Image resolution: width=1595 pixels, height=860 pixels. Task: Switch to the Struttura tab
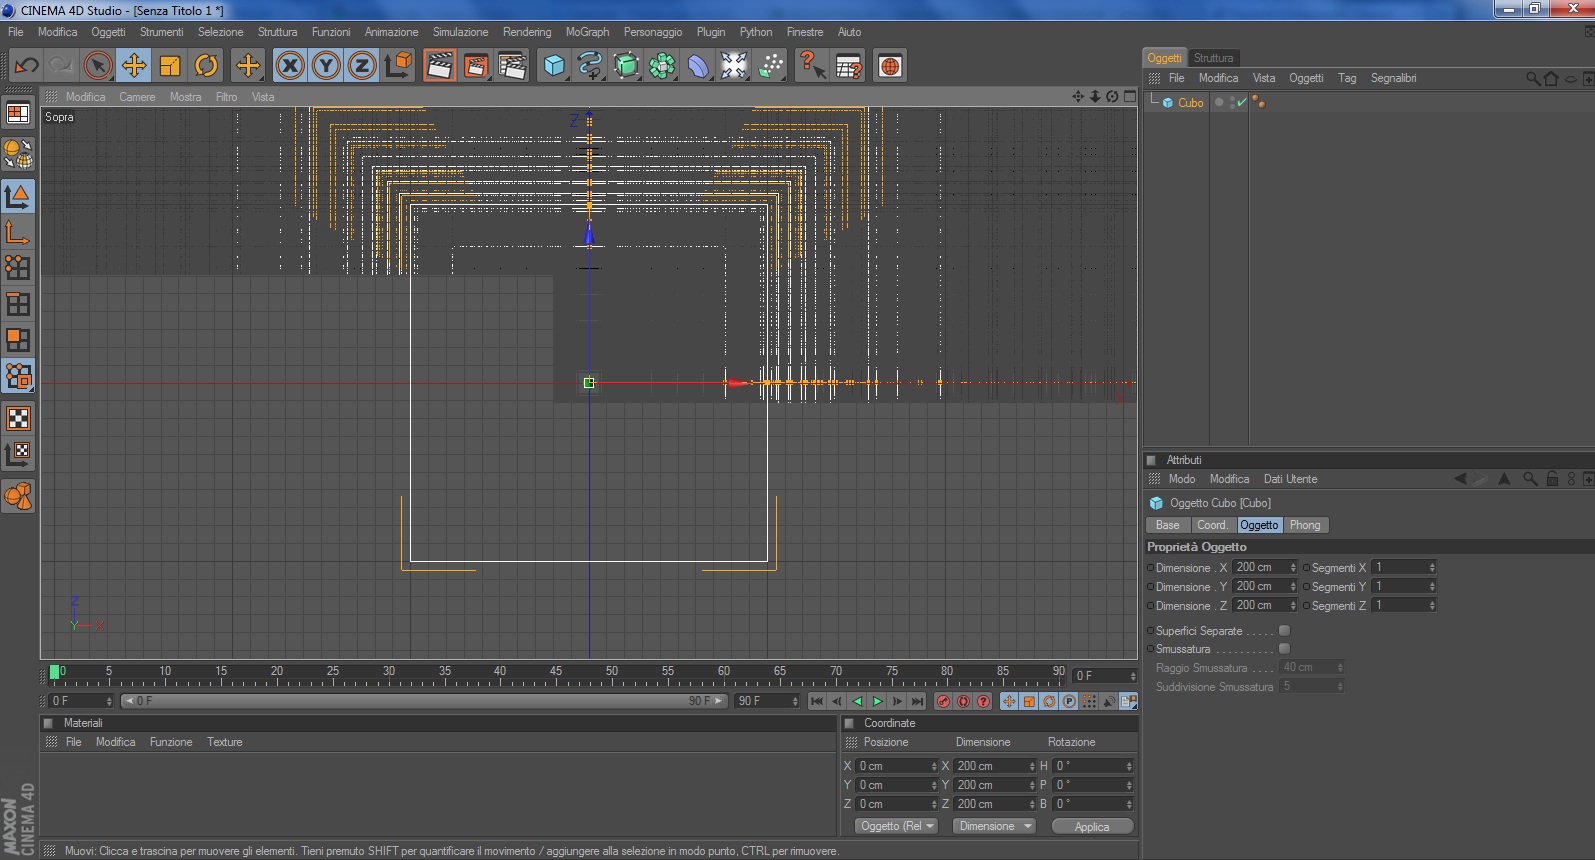click(1213, 58)
